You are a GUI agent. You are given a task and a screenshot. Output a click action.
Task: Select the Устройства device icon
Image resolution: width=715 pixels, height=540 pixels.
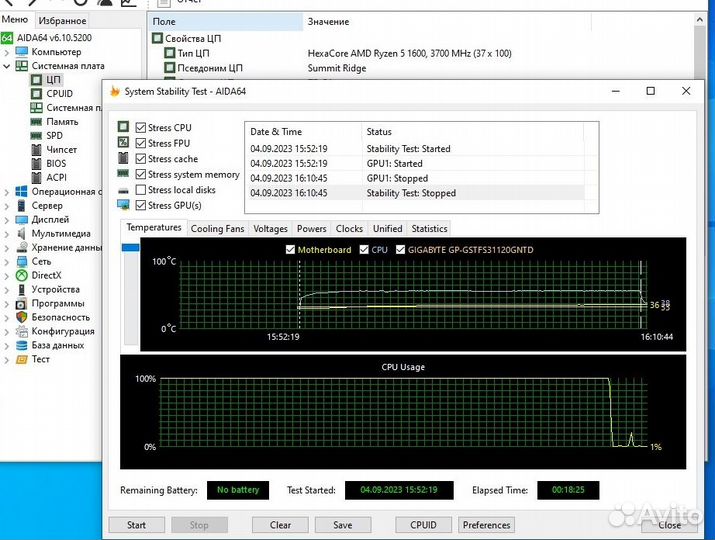coord(21,290)
